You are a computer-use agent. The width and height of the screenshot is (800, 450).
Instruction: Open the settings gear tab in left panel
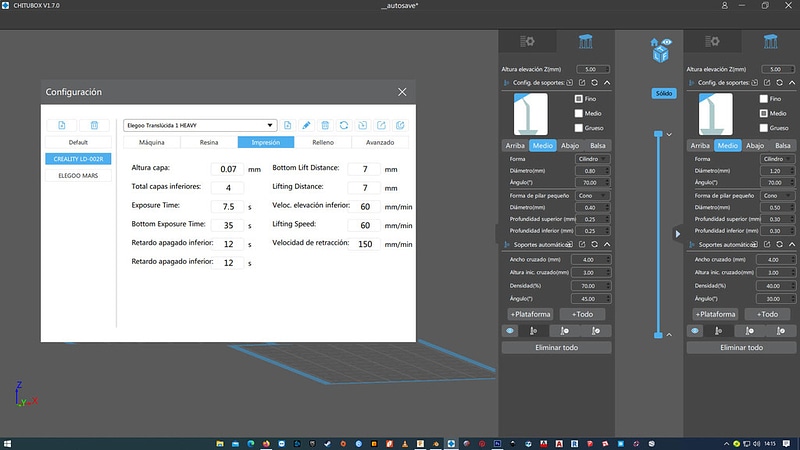tap(527, 41)
